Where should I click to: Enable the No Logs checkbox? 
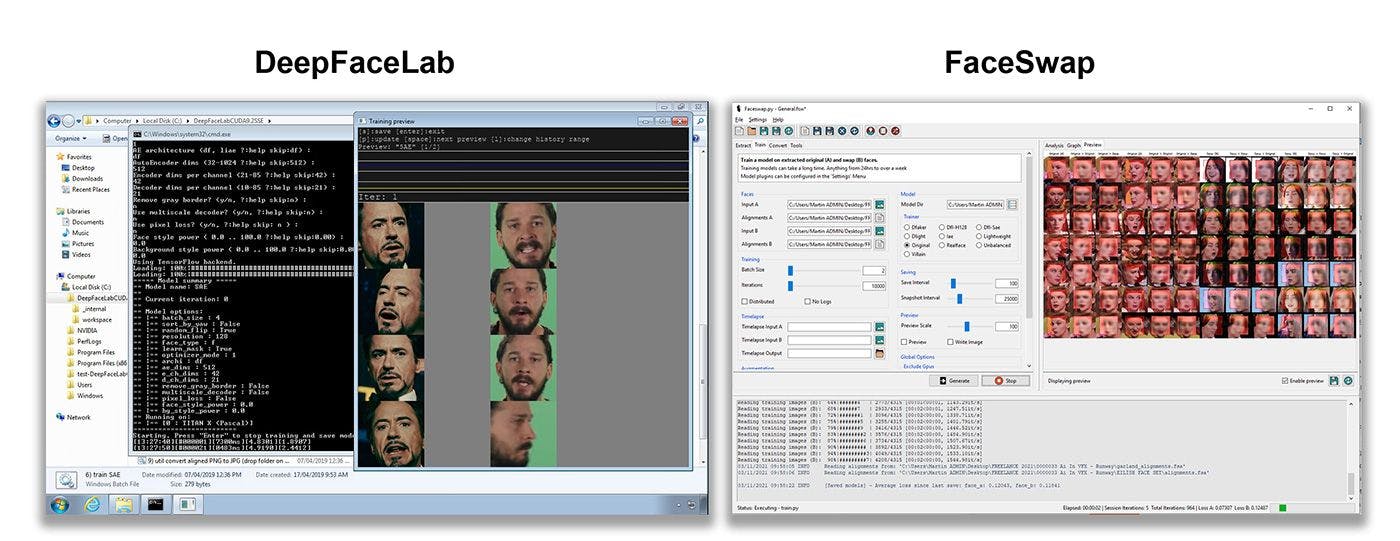click(808, 301)
